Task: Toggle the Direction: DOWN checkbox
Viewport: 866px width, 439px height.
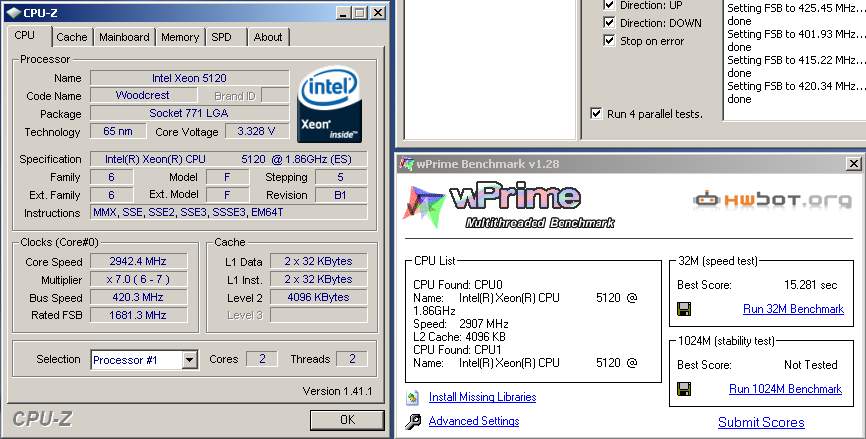Action: (609, 23)
